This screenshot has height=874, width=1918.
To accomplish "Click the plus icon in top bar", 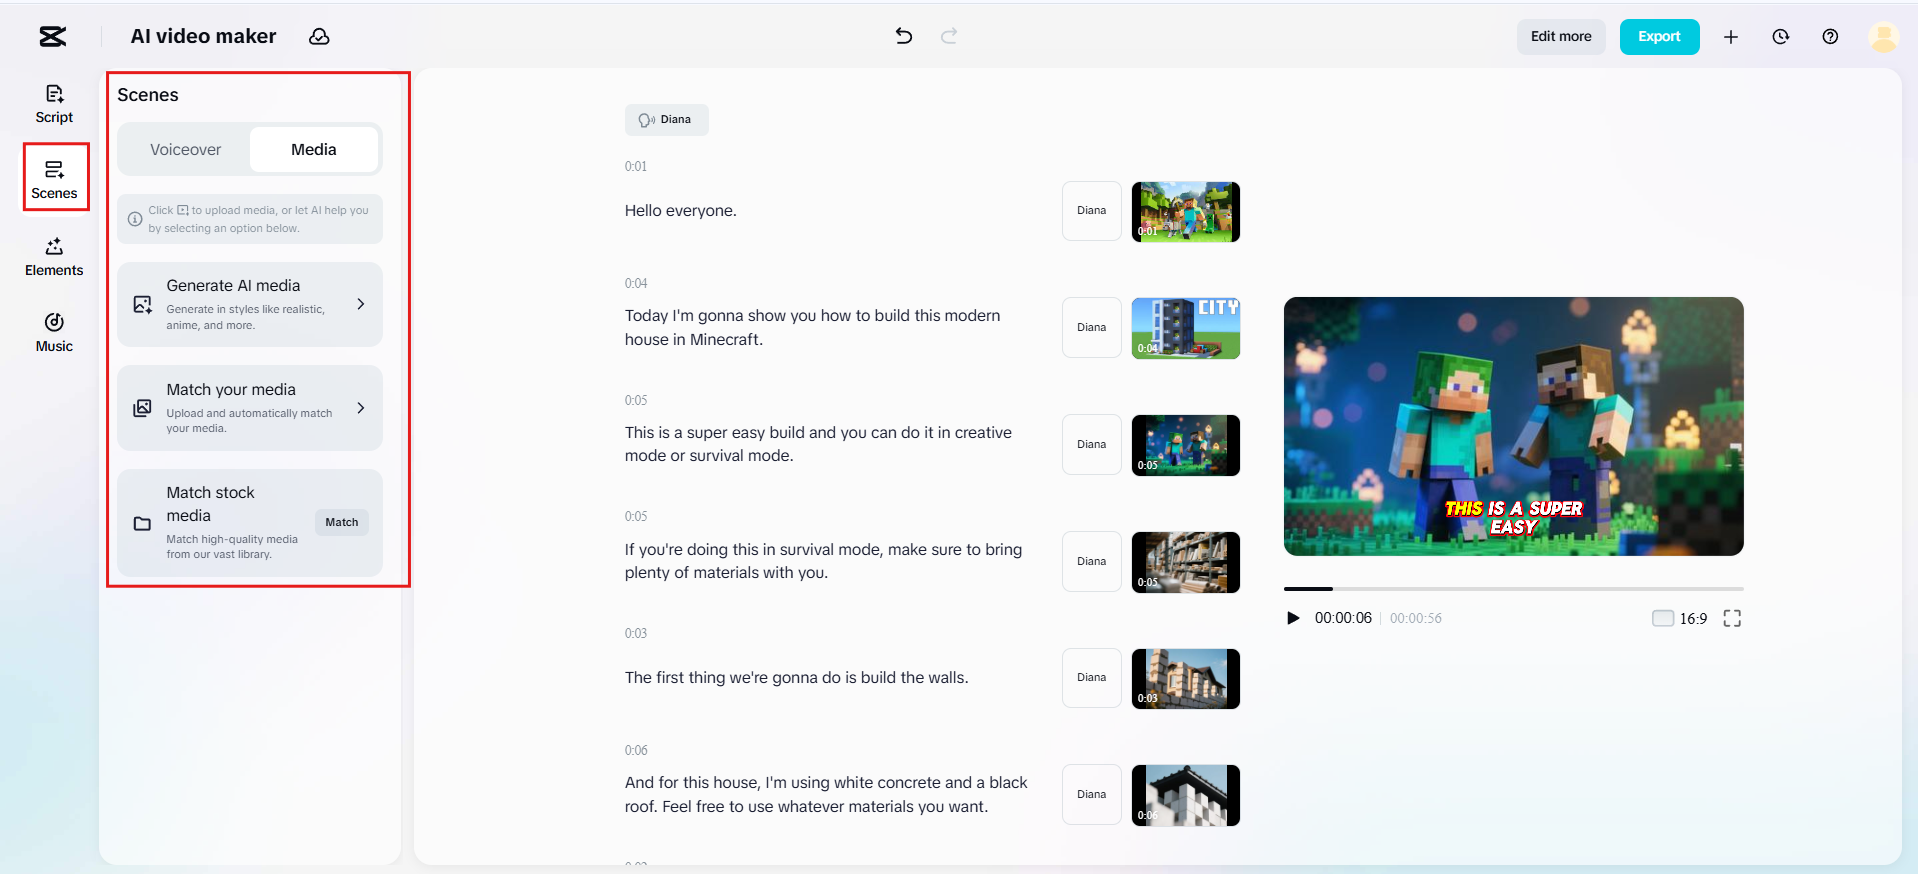I will 1731,37.
